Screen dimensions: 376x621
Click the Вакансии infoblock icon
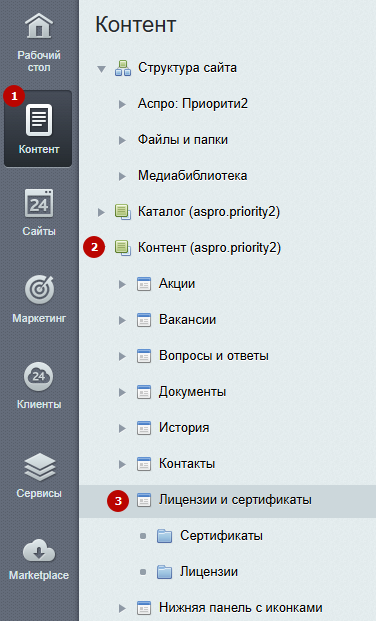(x=144, y=320)
